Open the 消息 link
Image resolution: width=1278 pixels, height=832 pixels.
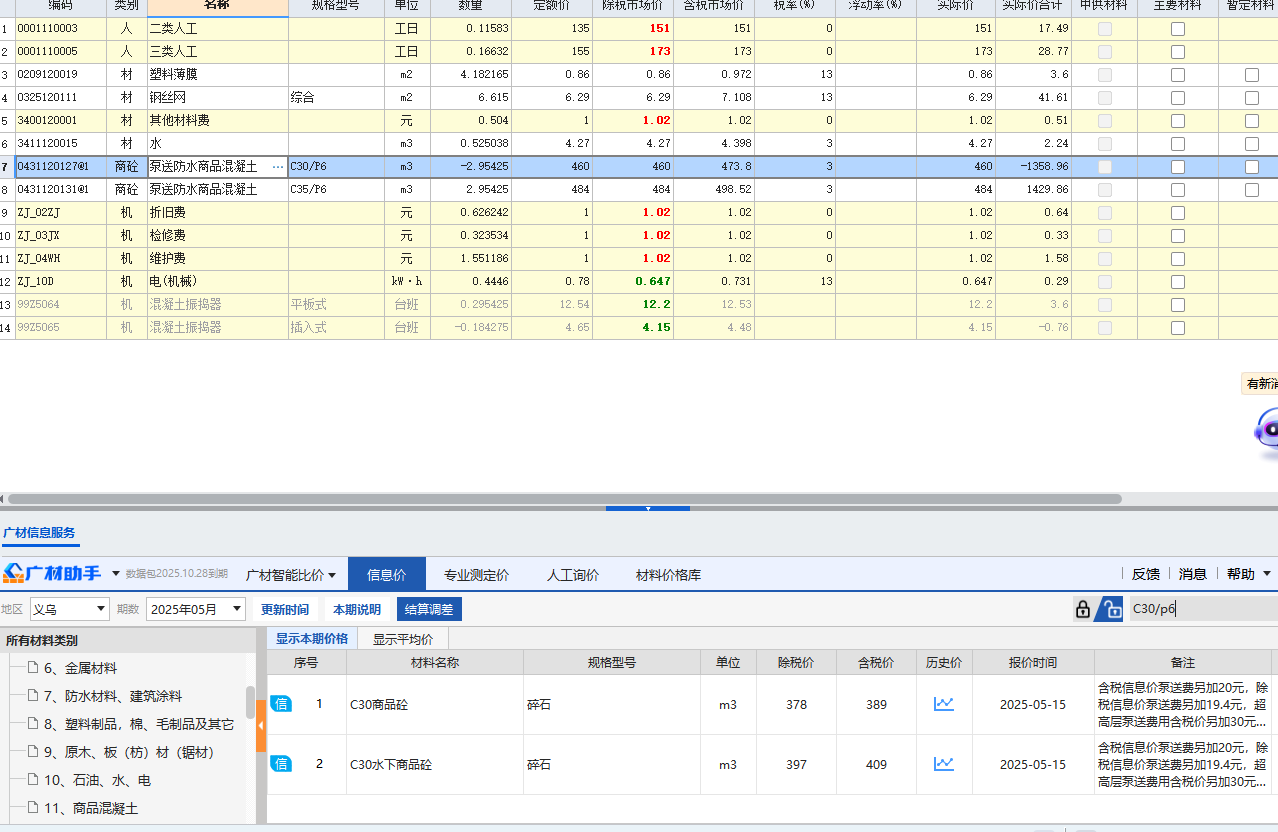(1193, 574)
